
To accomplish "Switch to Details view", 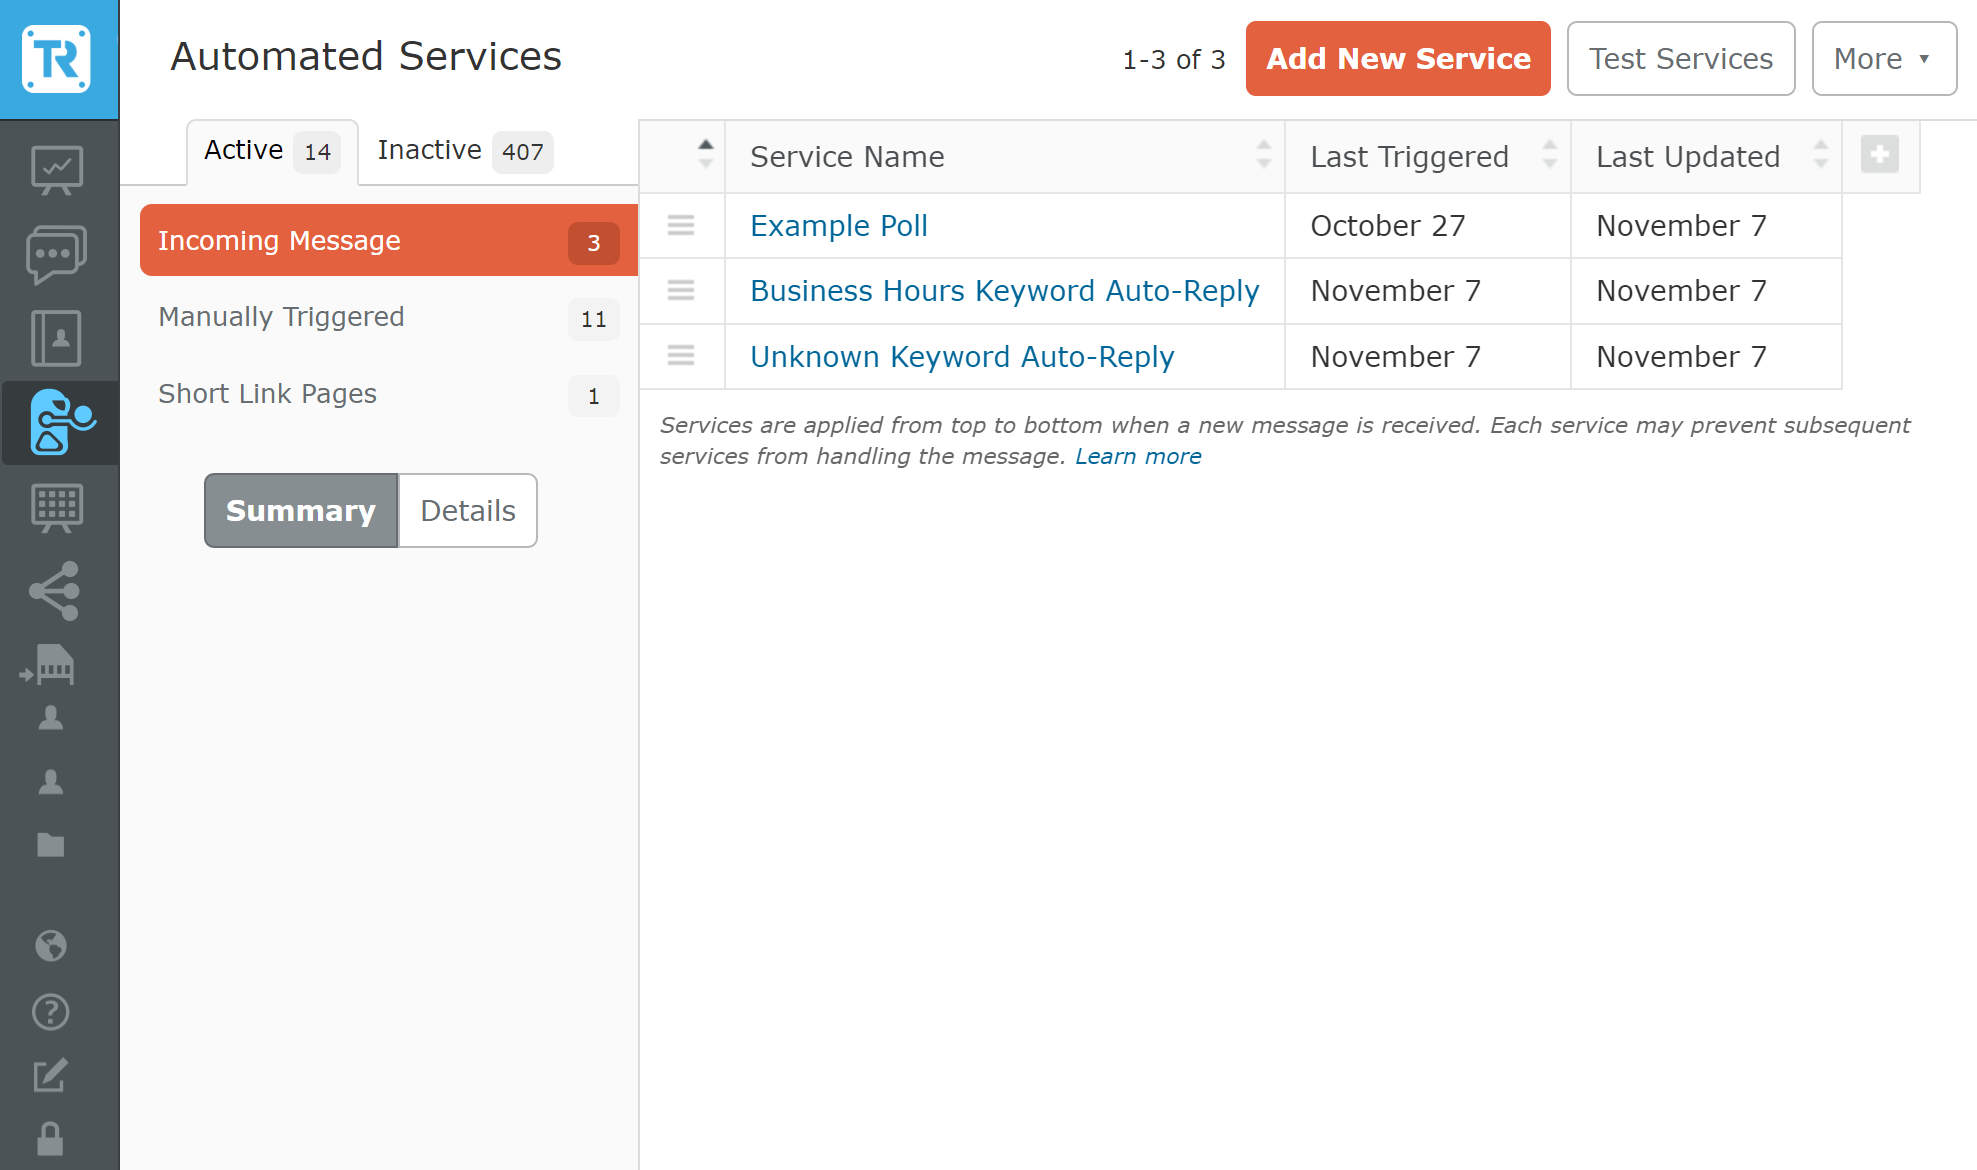I will [x=466, y=510].
